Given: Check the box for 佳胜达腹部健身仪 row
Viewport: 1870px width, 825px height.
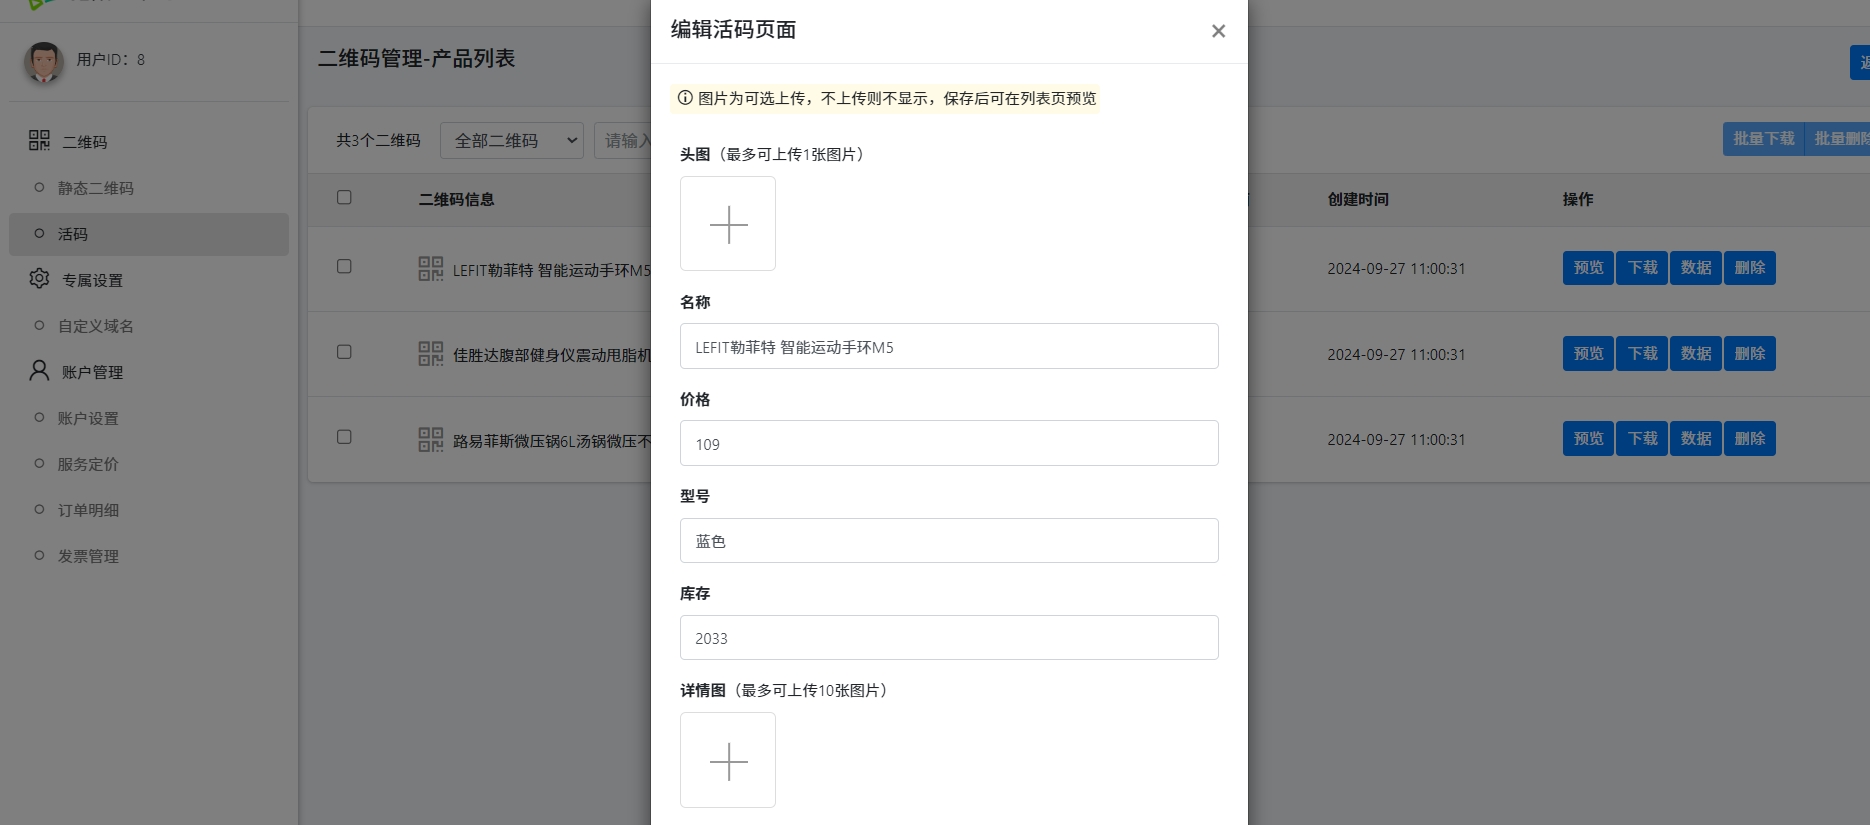Looking at the screenshot, I should tap(344, 352).
